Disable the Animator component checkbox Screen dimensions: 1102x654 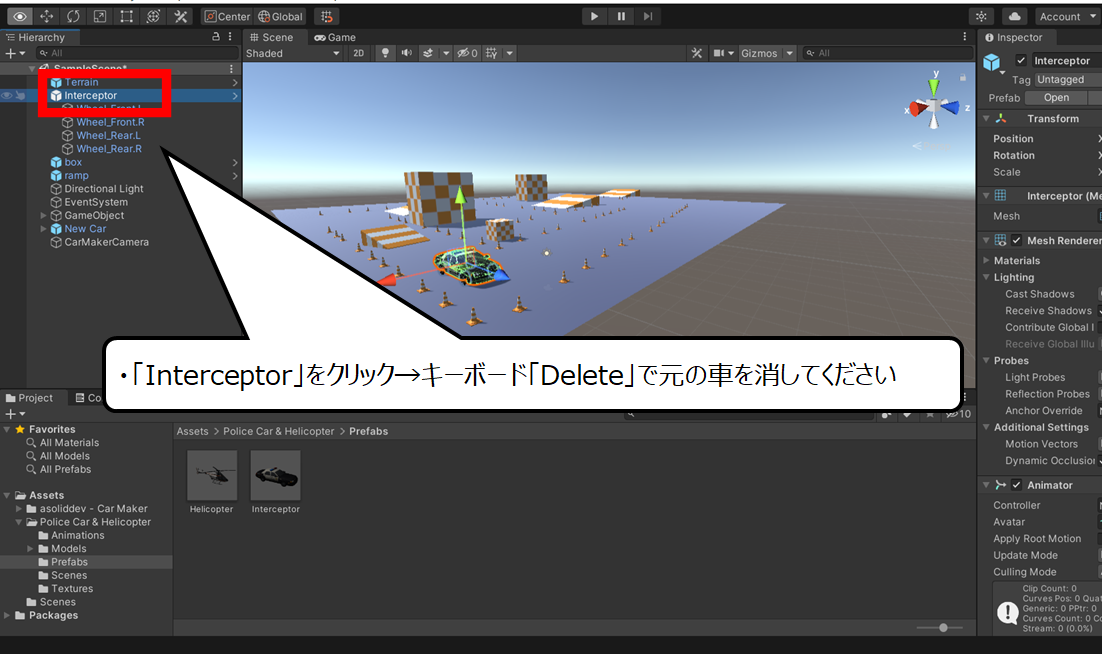pyautogui.click(x=1016, y=485)
